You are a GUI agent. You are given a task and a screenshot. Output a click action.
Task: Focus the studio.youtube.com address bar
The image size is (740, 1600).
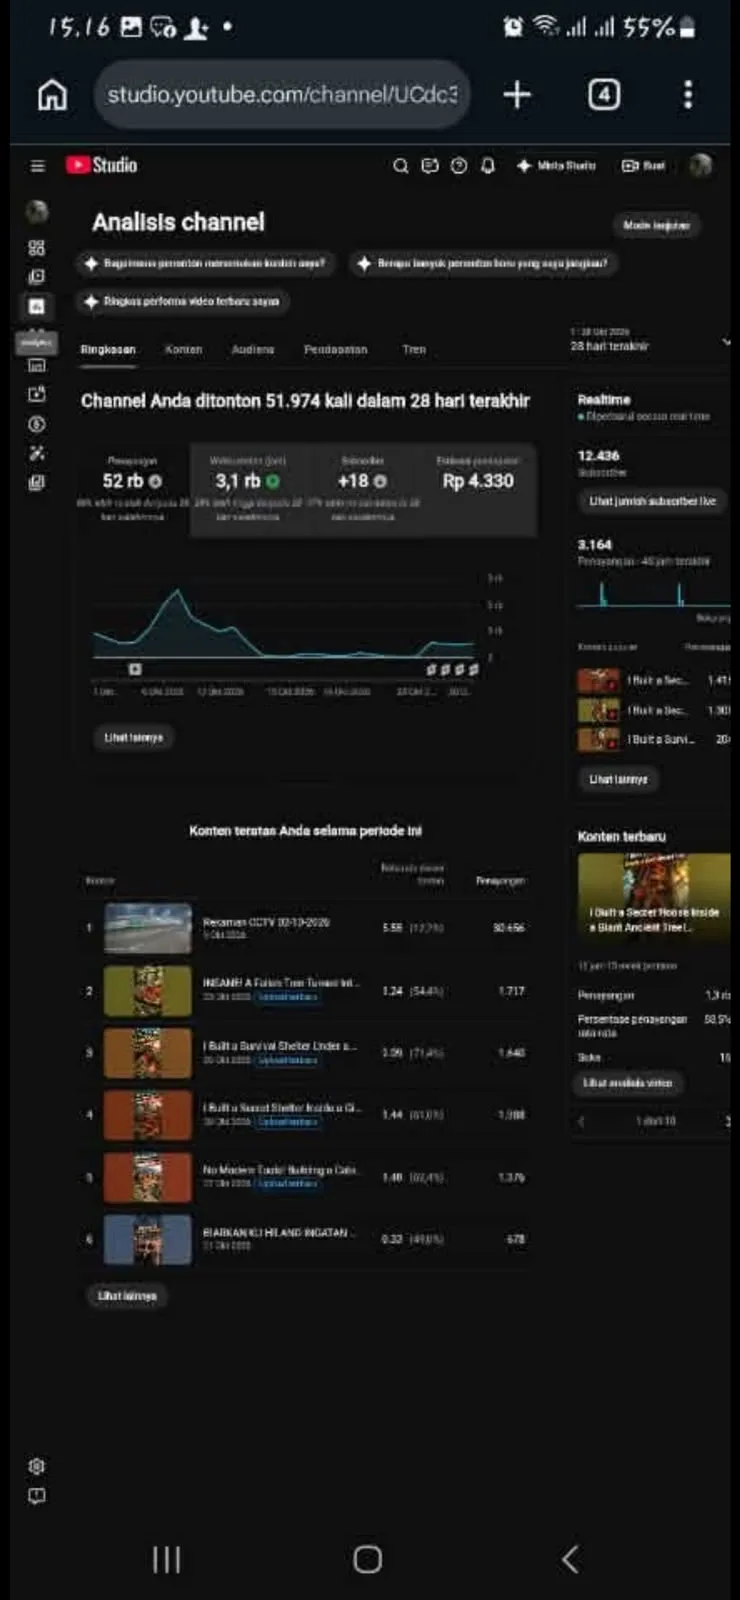point(282,95)
